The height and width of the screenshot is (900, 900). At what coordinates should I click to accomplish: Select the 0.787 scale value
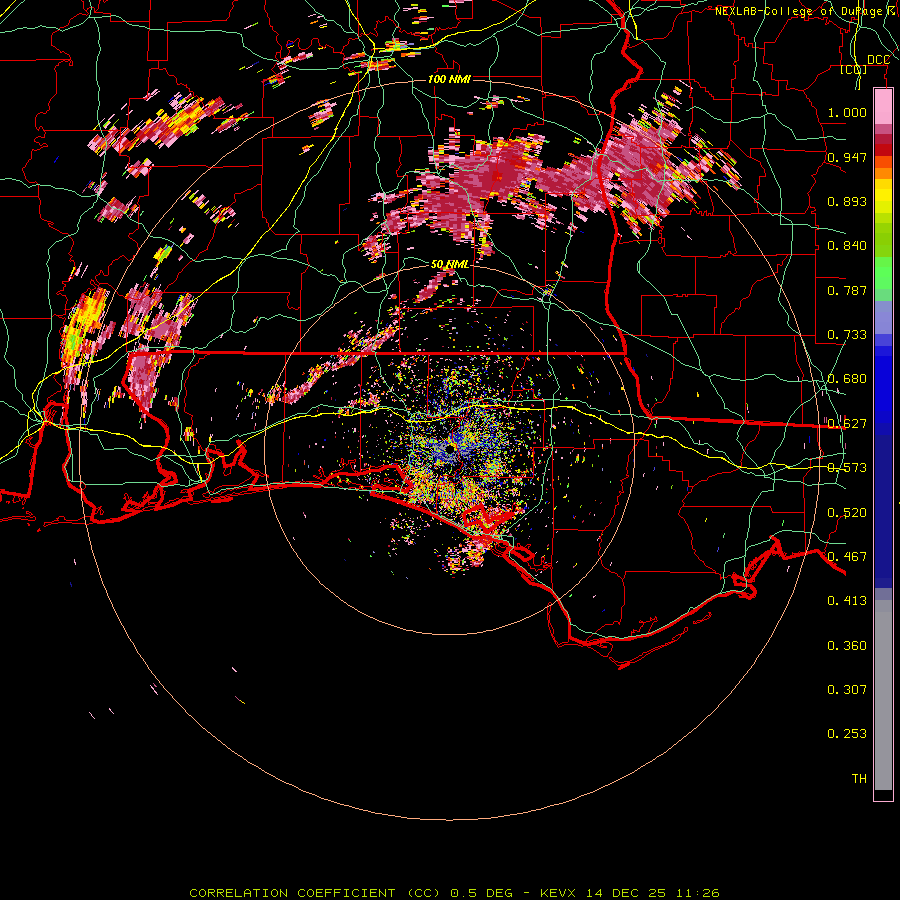[x=847, y=290]
